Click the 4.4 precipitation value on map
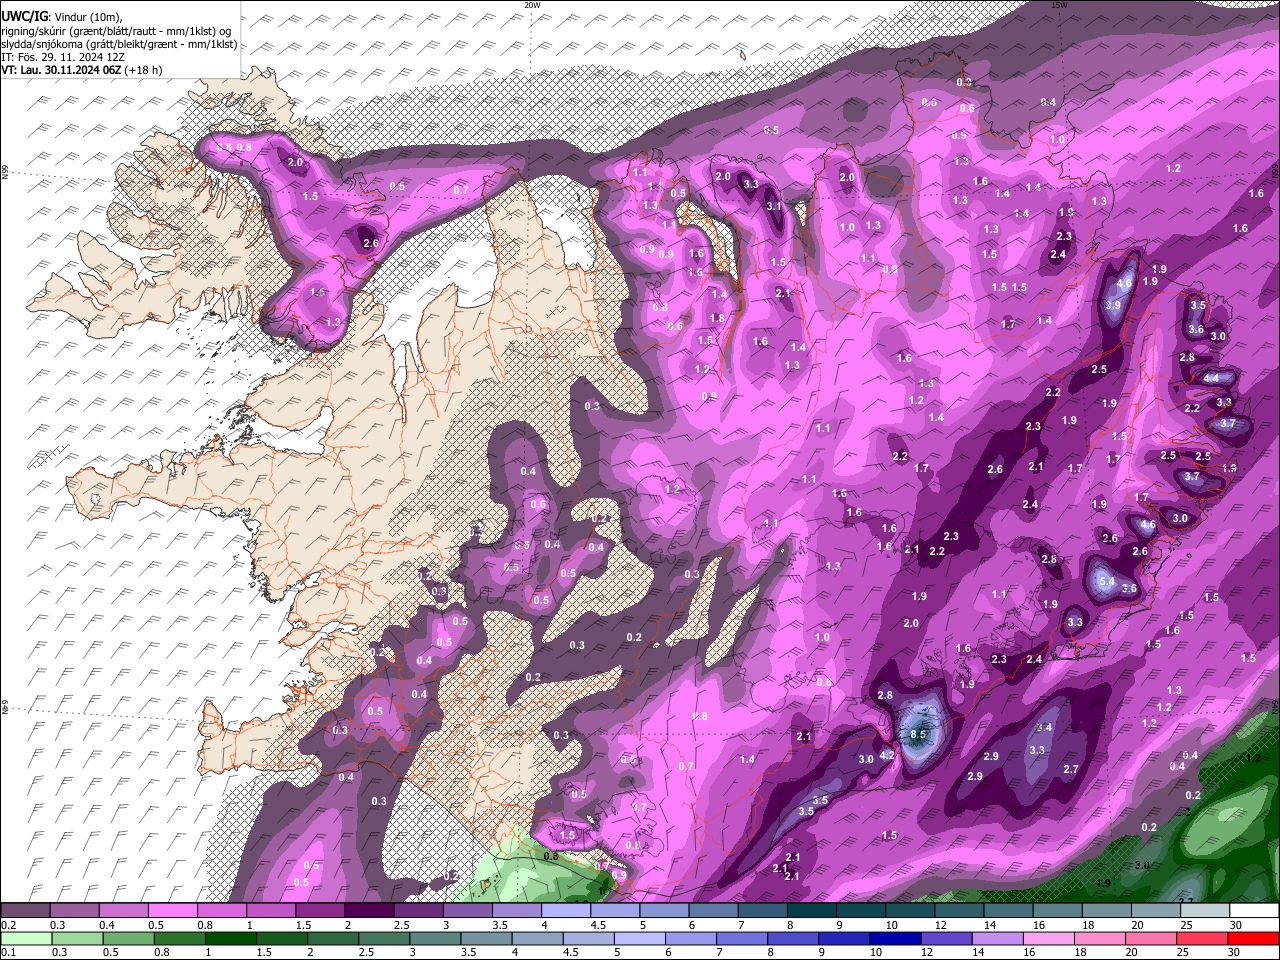The width and height of the screenshot is (1280, 960). click(1211, 378)
